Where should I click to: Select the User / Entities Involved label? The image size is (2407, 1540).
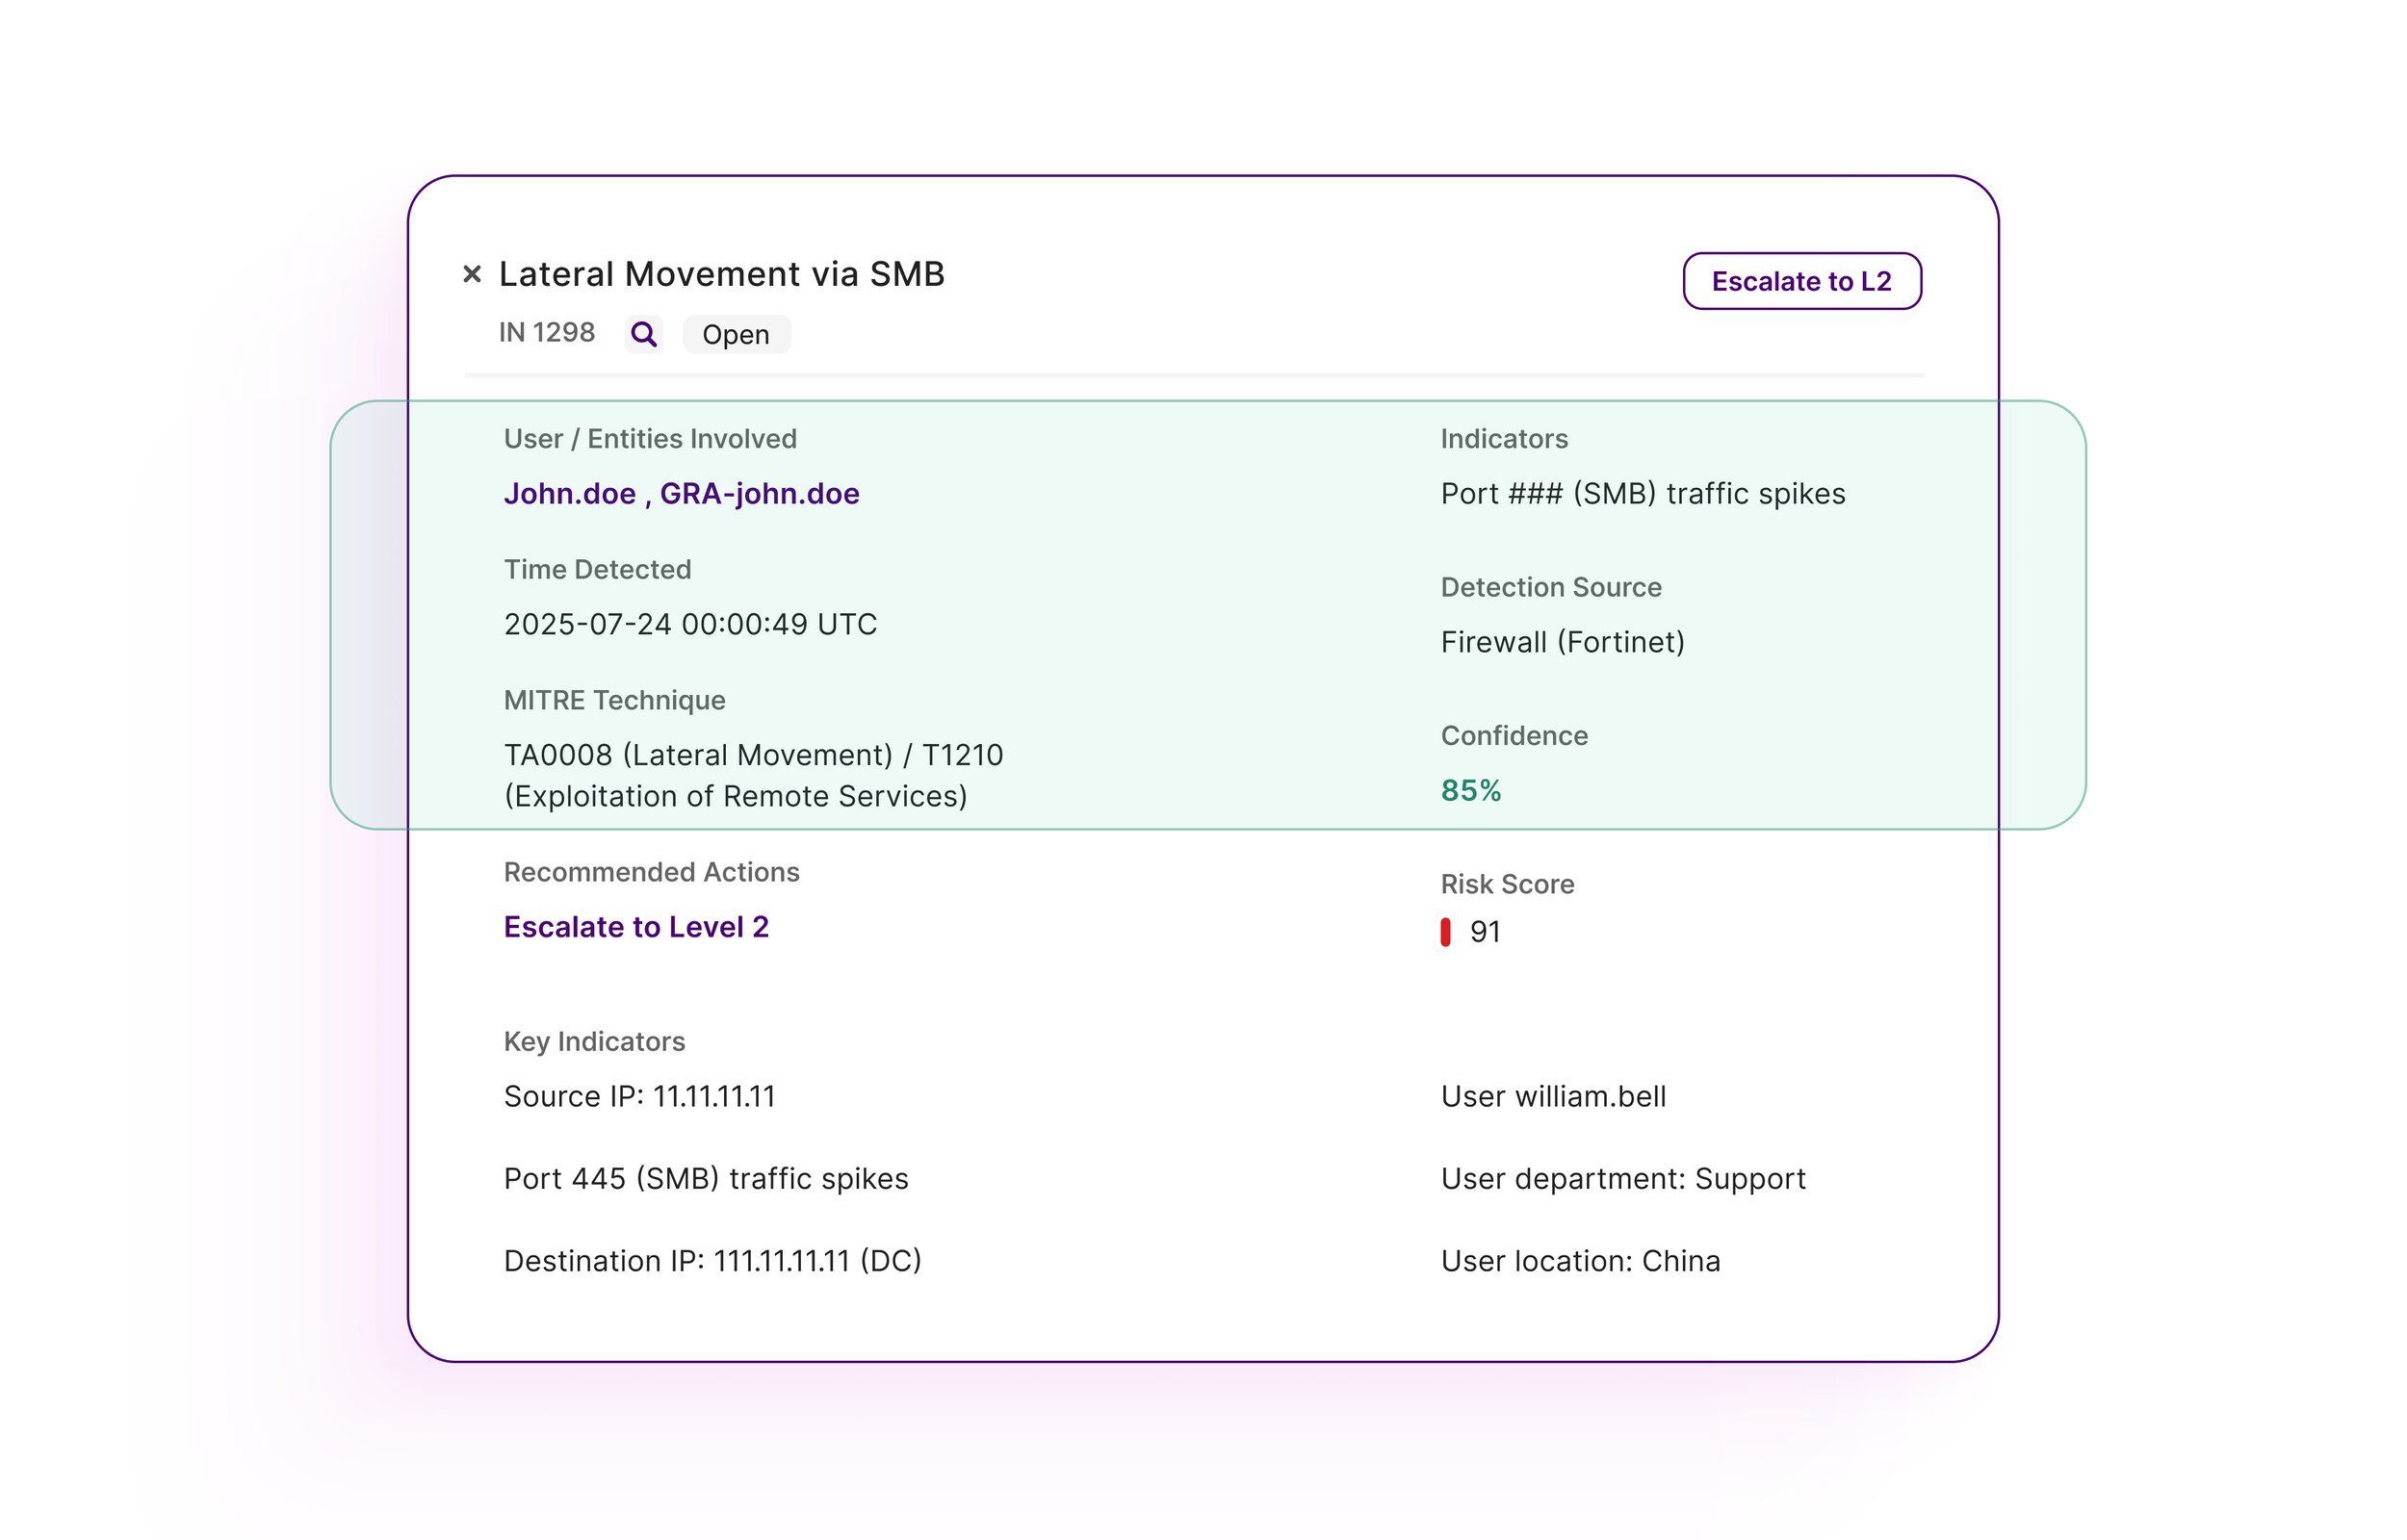click(650, 439)
